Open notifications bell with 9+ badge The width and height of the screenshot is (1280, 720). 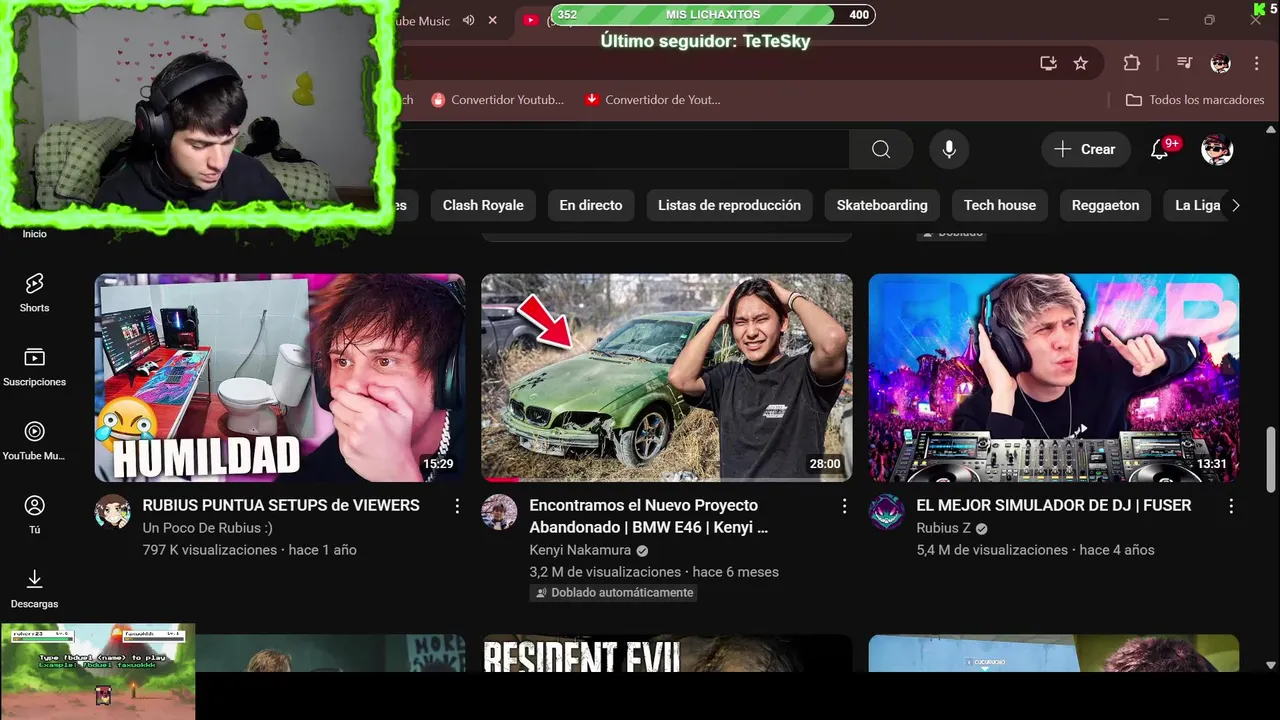pos(1159,149)
